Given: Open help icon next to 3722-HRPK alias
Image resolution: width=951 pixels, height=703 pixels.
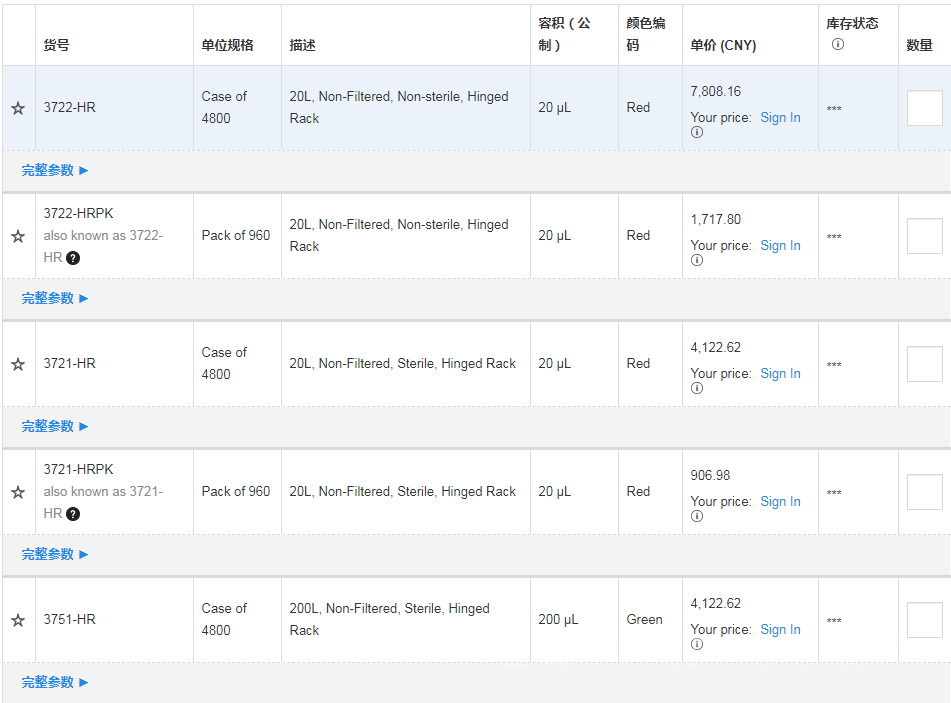Looking at the screenshot, I should pos(73,258).
